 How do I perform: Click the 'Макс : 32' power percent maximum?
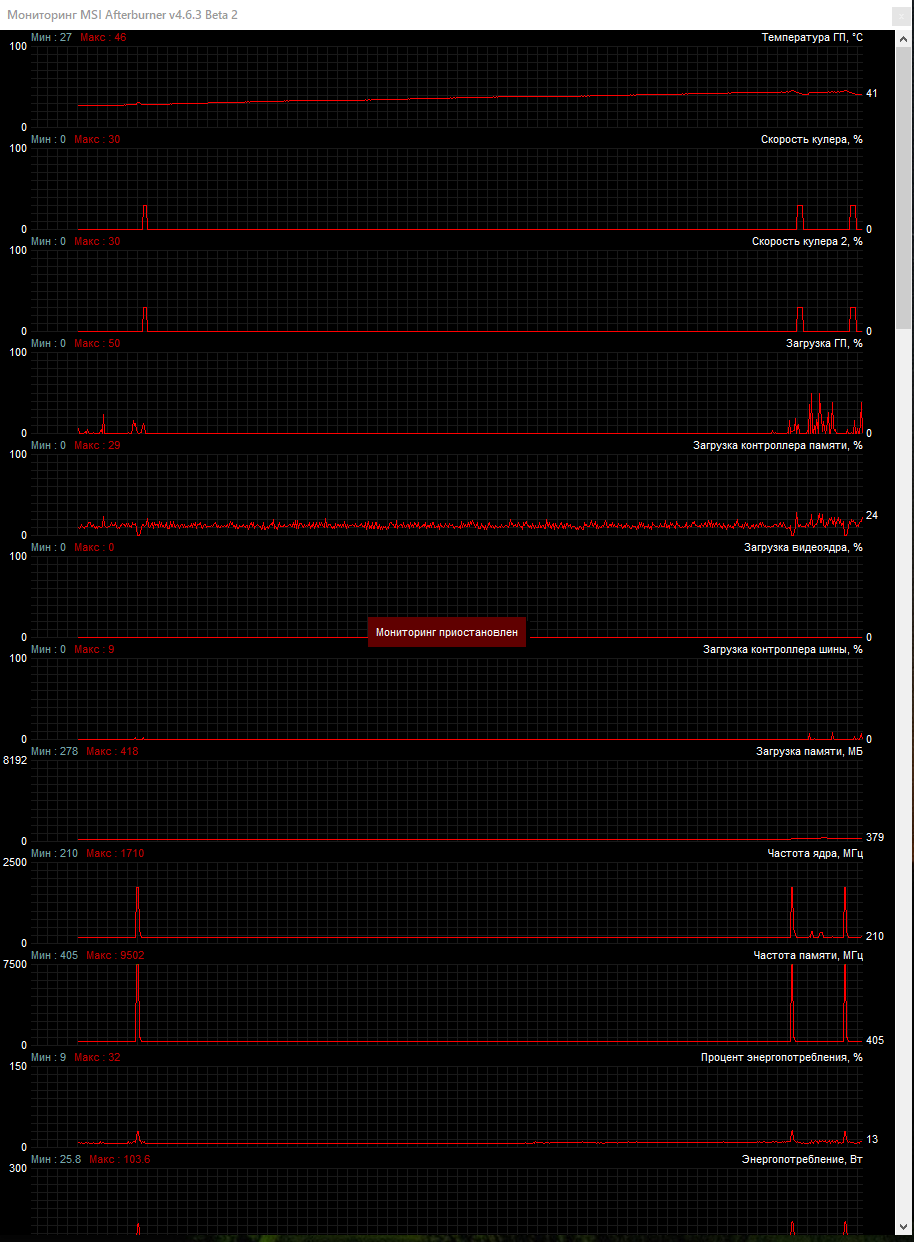97,1057
